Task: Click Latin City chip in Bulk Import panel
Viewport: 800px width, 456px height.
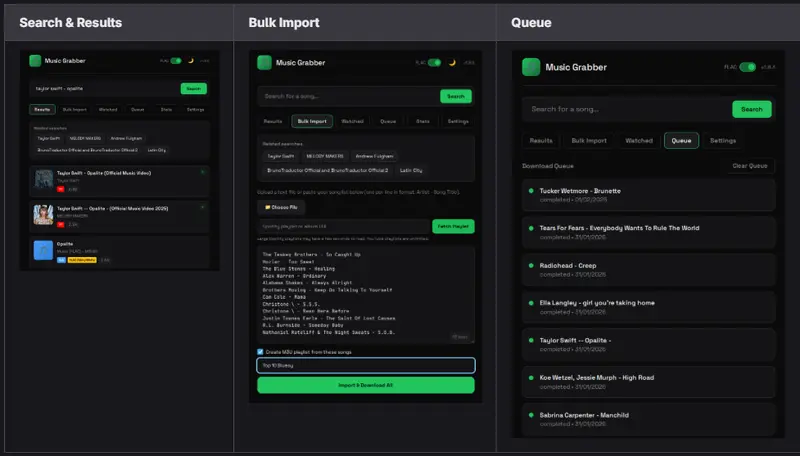Action: [x=411, y=170]
